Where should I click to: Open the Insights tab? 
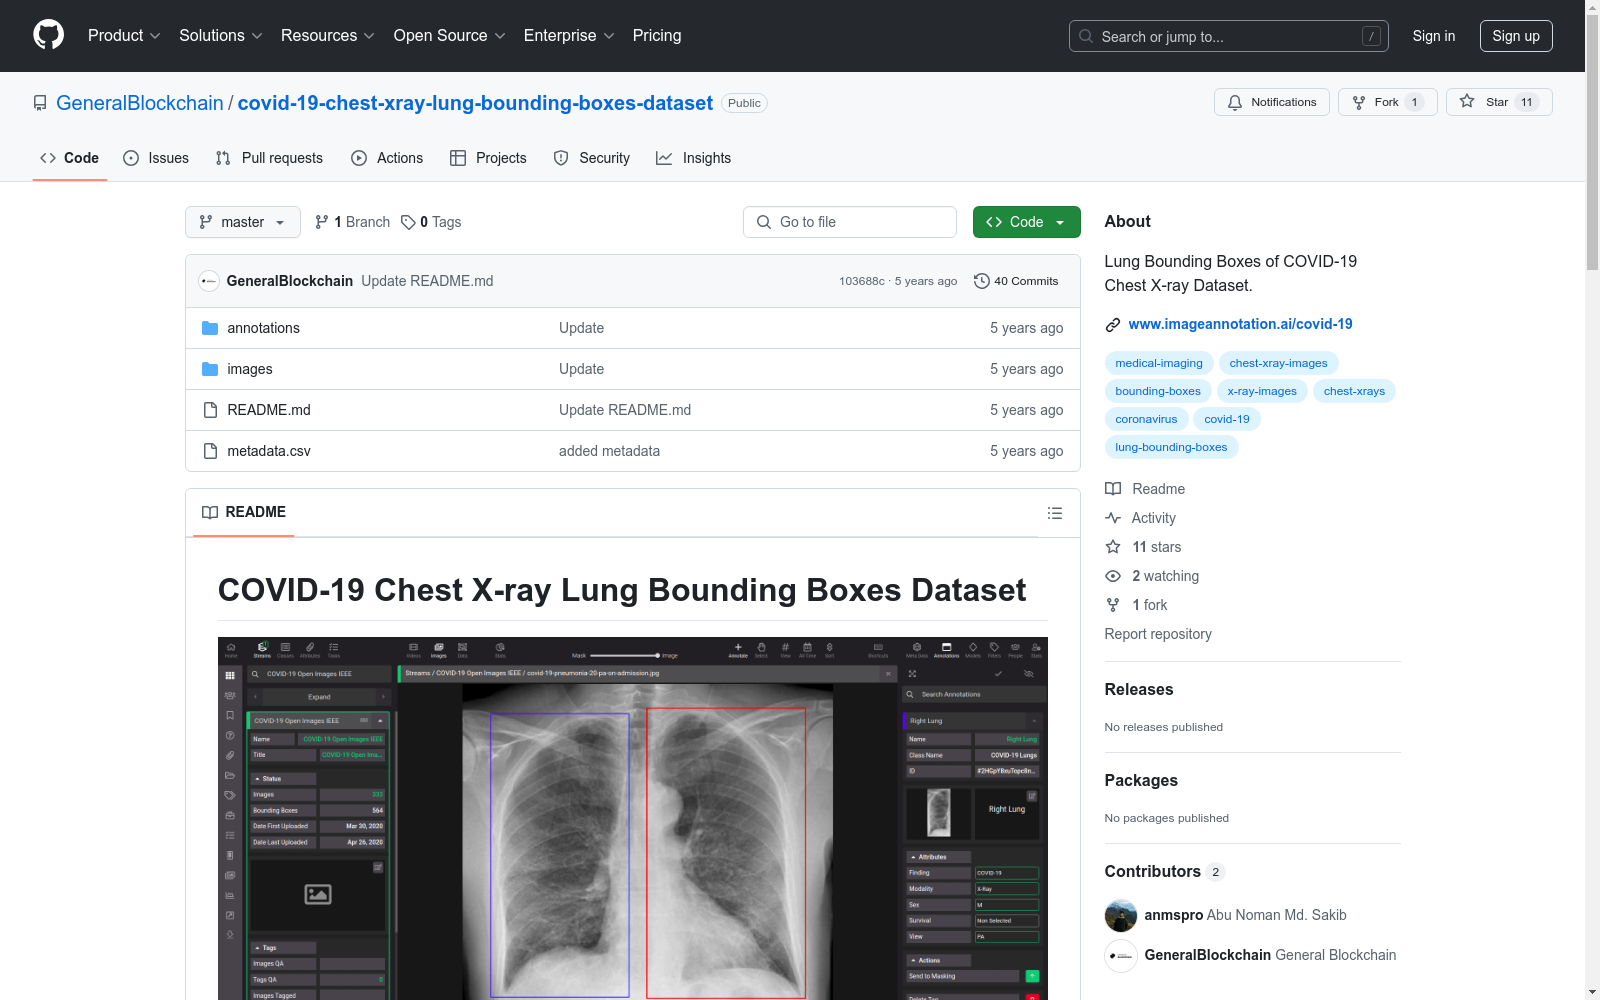click(x=693, y=158)
